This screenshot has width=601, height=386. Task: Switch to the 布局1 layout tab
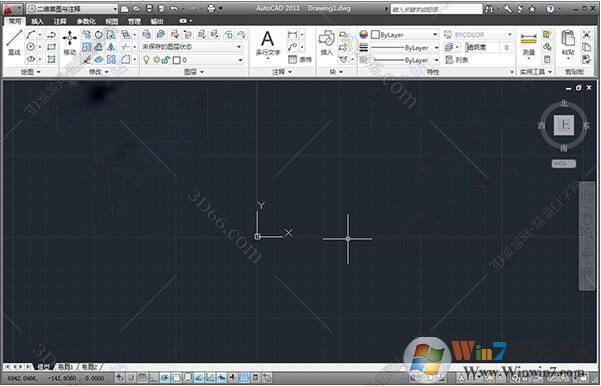pyautogui.click(x=65, y=367)
